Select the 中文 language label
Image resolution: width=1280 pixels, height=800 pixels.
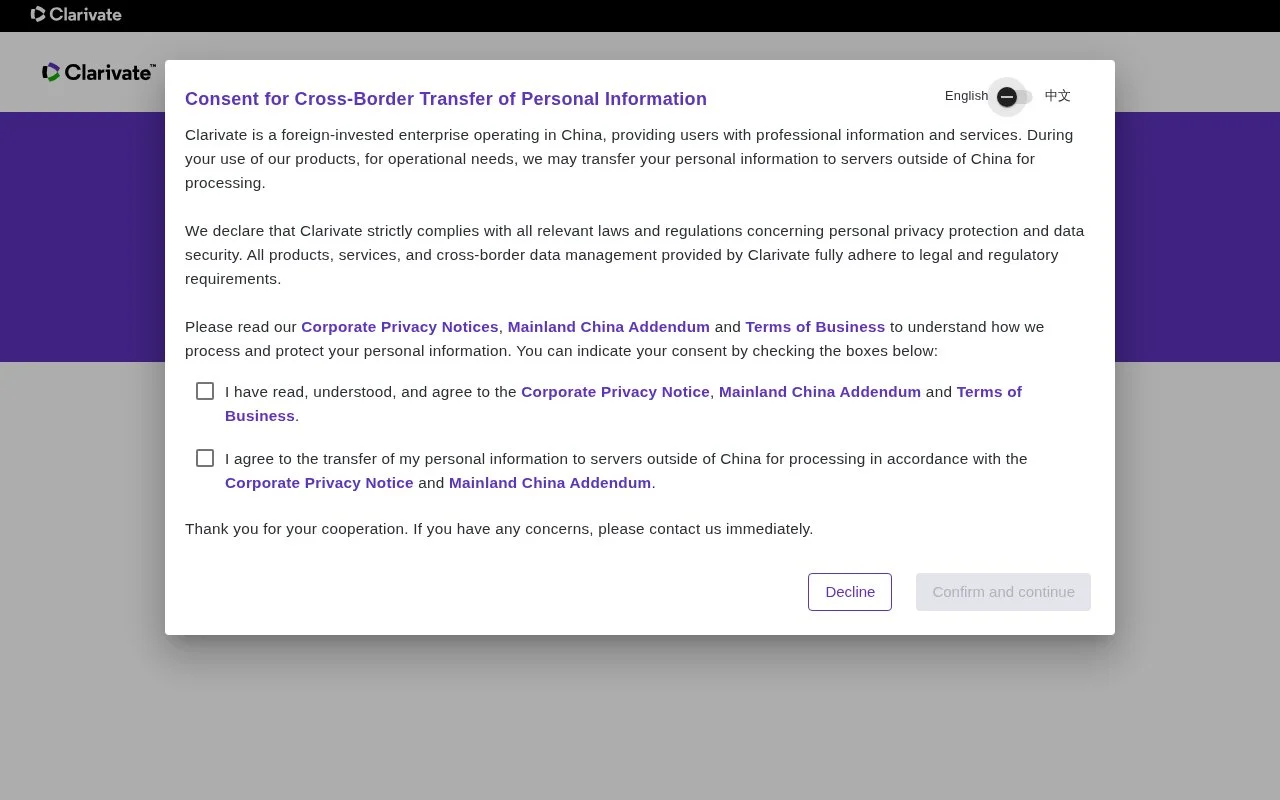click(1057, 96)
